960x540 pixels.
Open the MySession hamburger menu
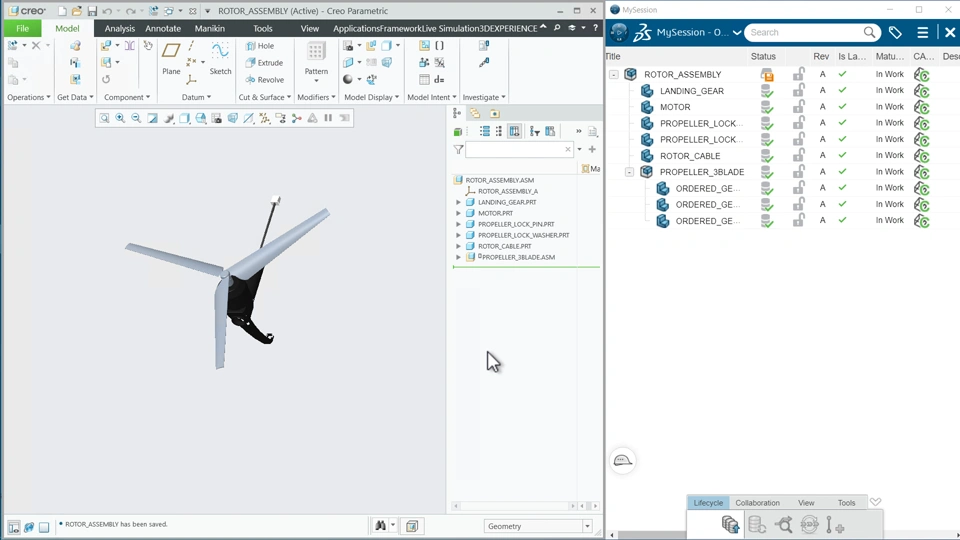[923, 32]
